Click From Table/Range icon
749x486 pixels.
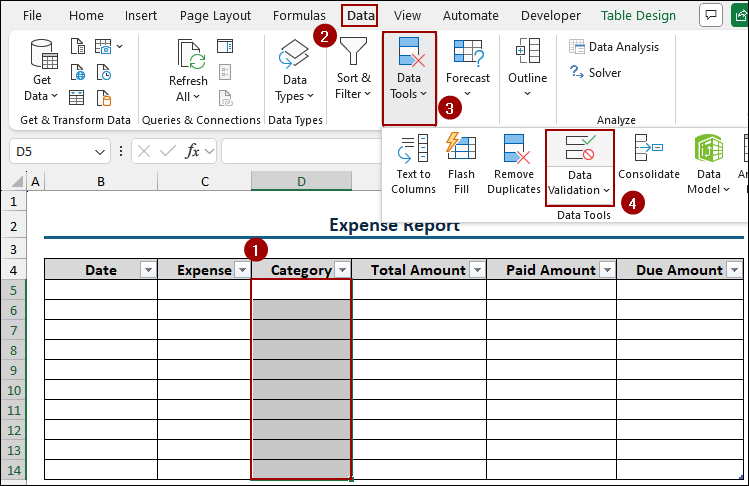click(x=76, y=97)
